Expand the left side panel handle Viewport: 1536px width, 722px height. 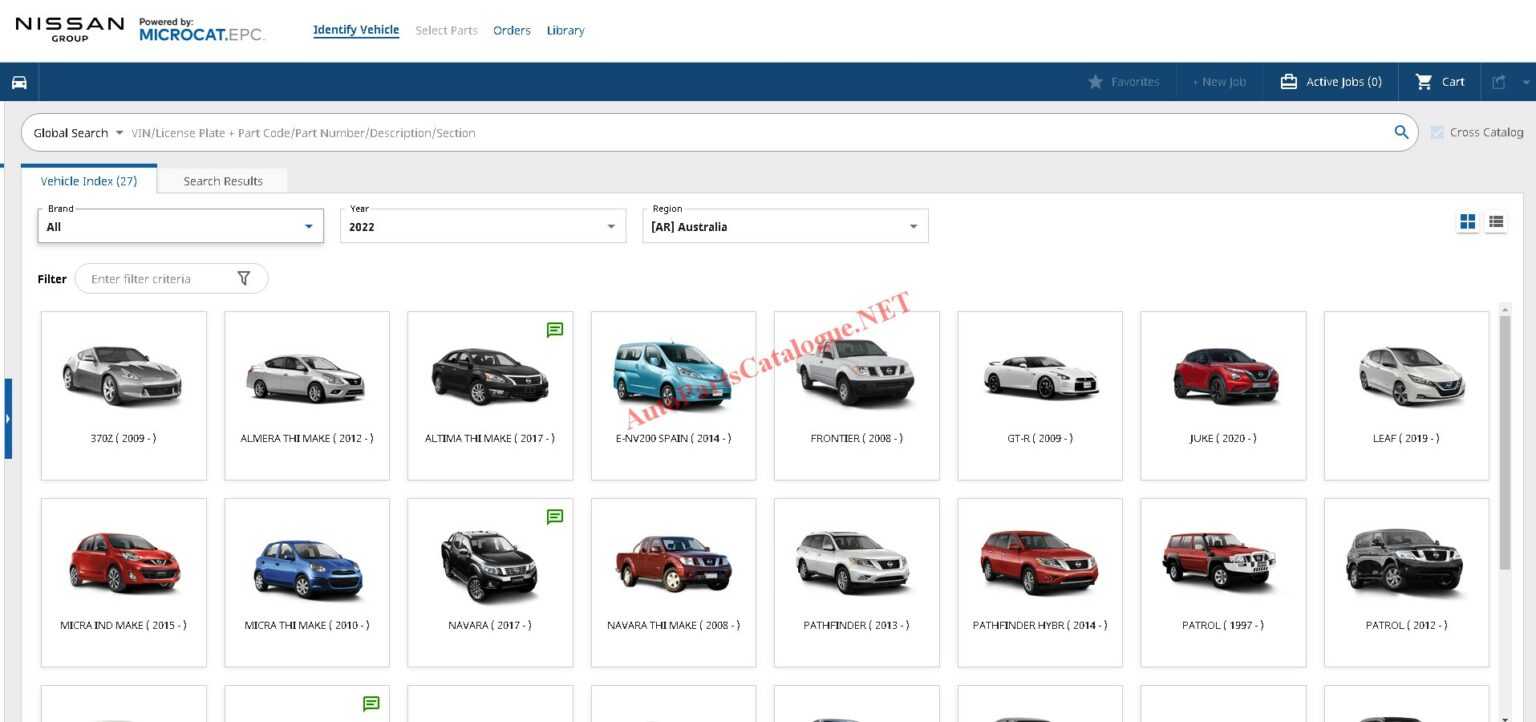click(8, 418)
